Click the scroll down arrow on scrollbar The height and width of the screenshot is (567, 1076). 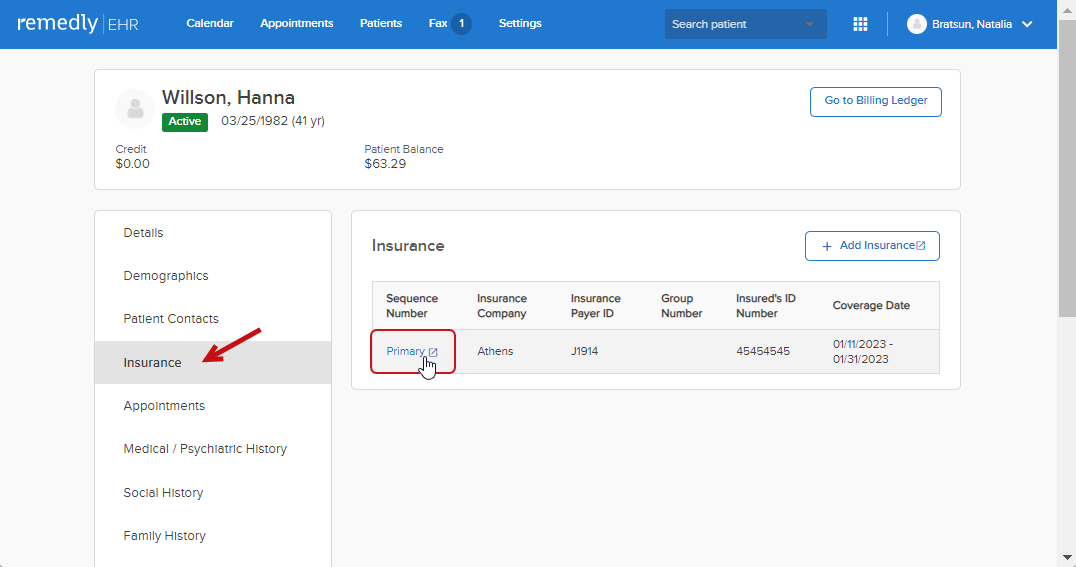(x=1067, y=557)
